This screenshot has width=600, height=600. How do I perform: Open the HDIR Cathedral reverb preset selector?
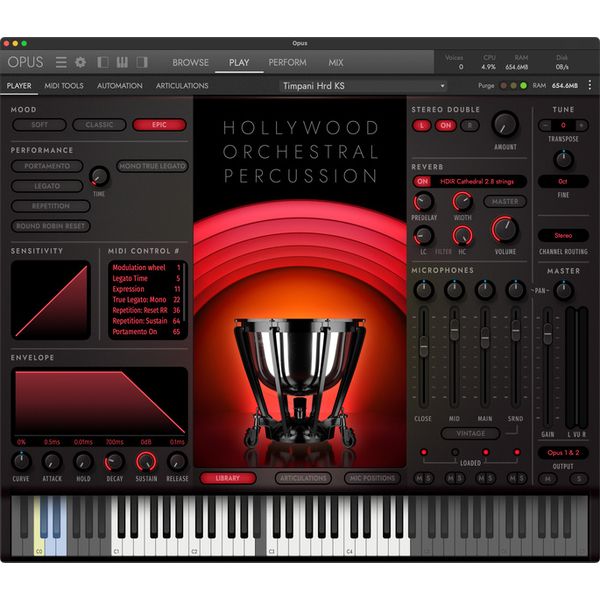coord(477,181)
